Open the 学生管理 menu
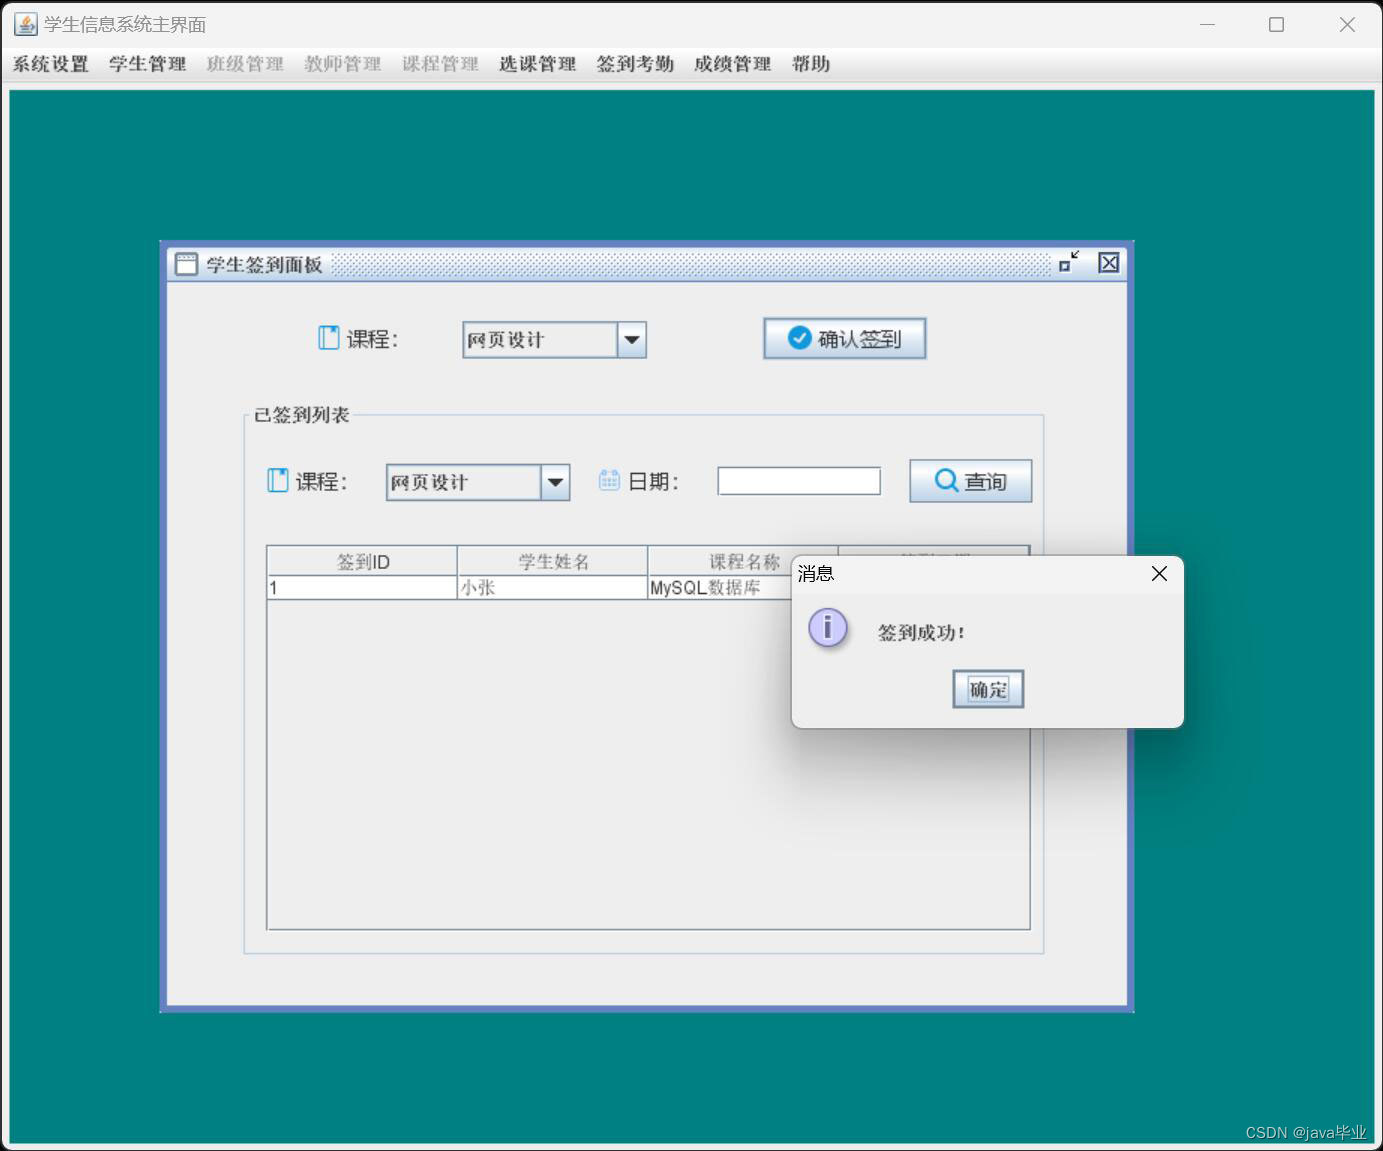 [x=147, y=64]
